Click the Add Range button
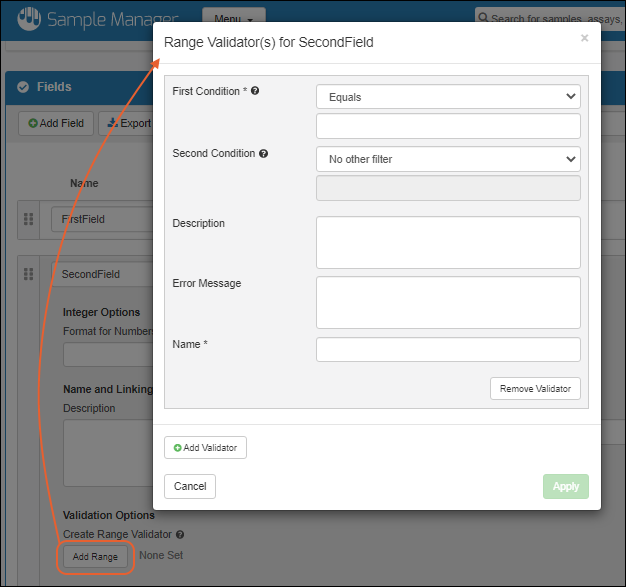The image size is (626, 587). pos(95,556)
